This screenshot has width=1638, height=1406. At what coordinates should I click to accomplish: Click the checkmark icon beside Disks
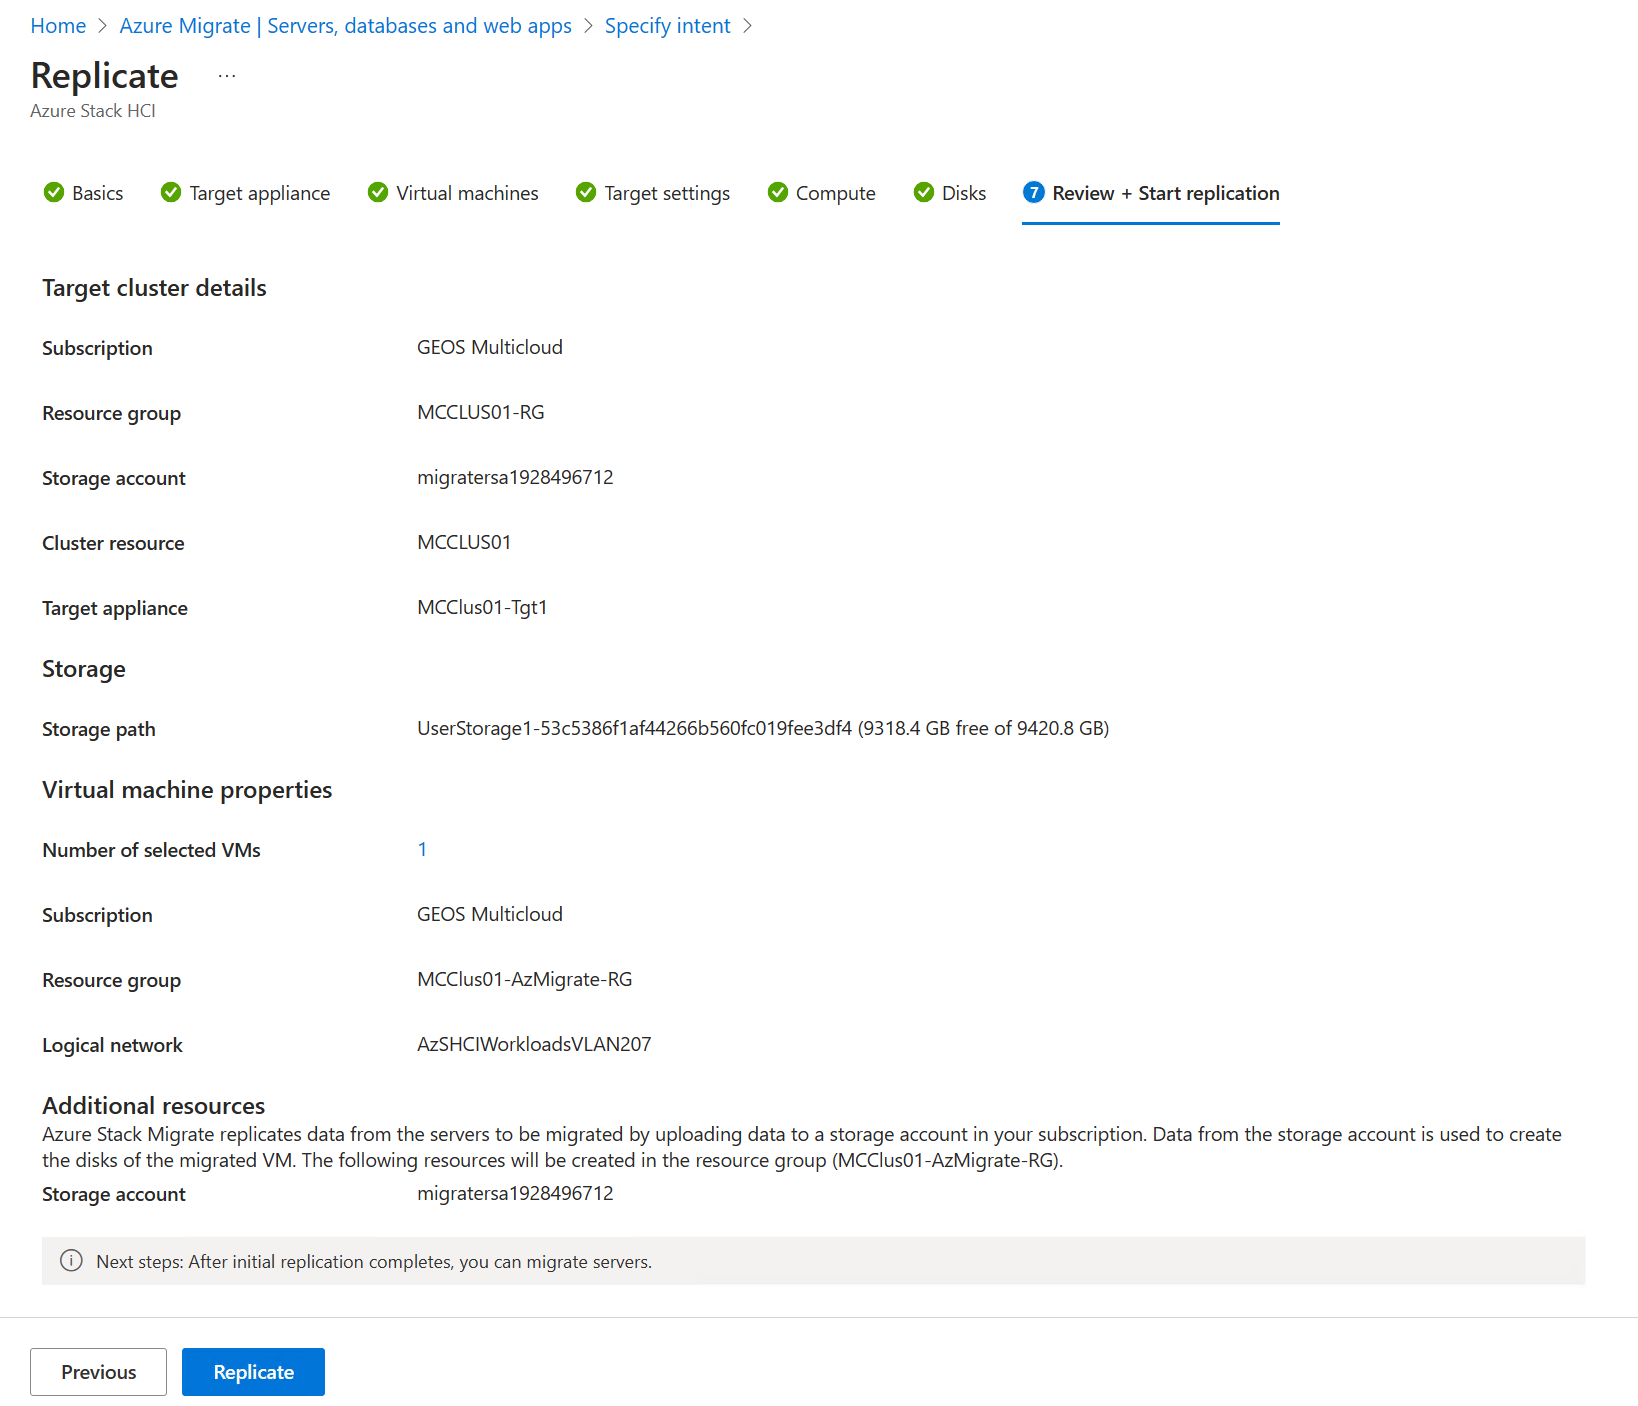click(x=924, y=192)
